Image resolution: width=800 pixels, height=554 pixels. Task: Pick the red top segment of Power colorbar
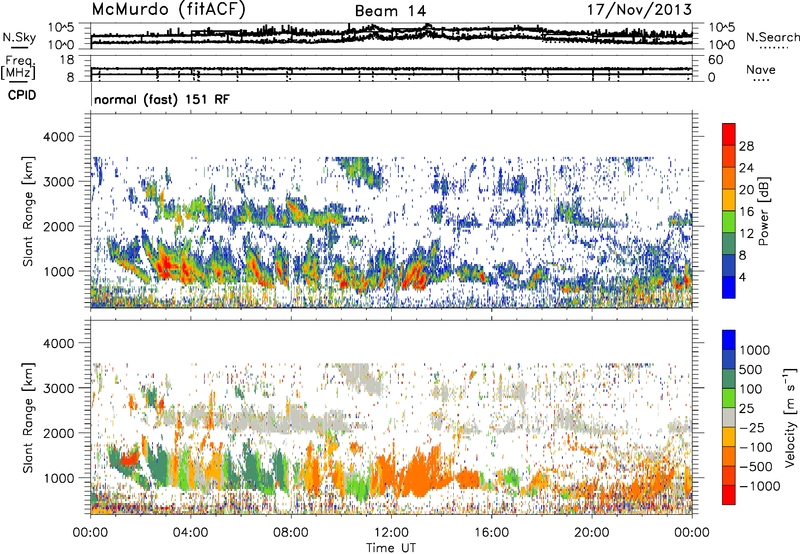729,134
